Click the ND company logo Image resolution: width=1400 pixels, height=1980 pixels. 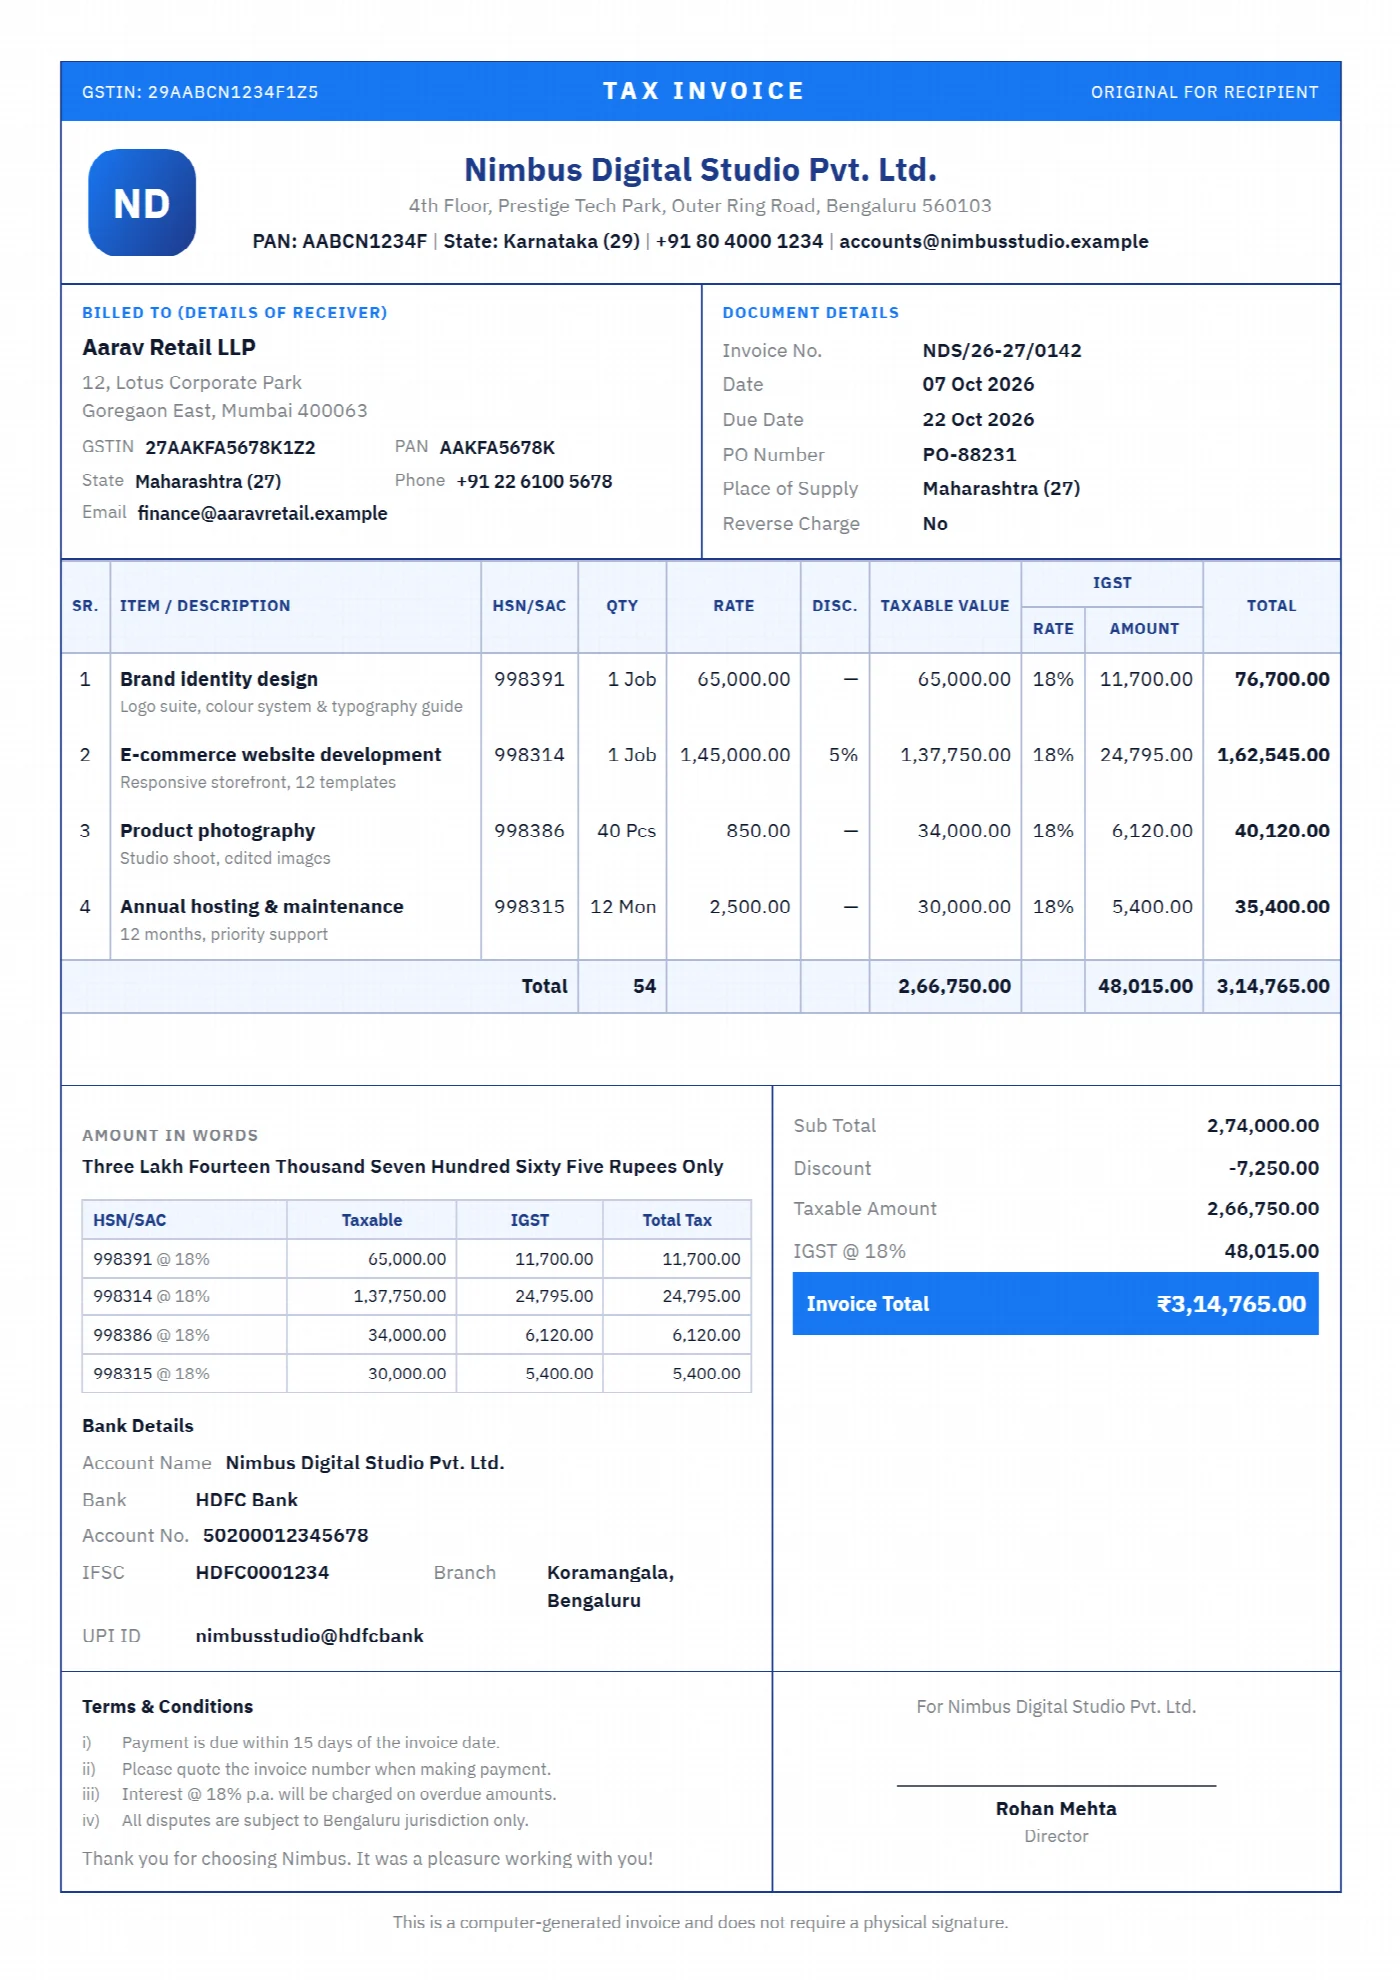point(142,203)
